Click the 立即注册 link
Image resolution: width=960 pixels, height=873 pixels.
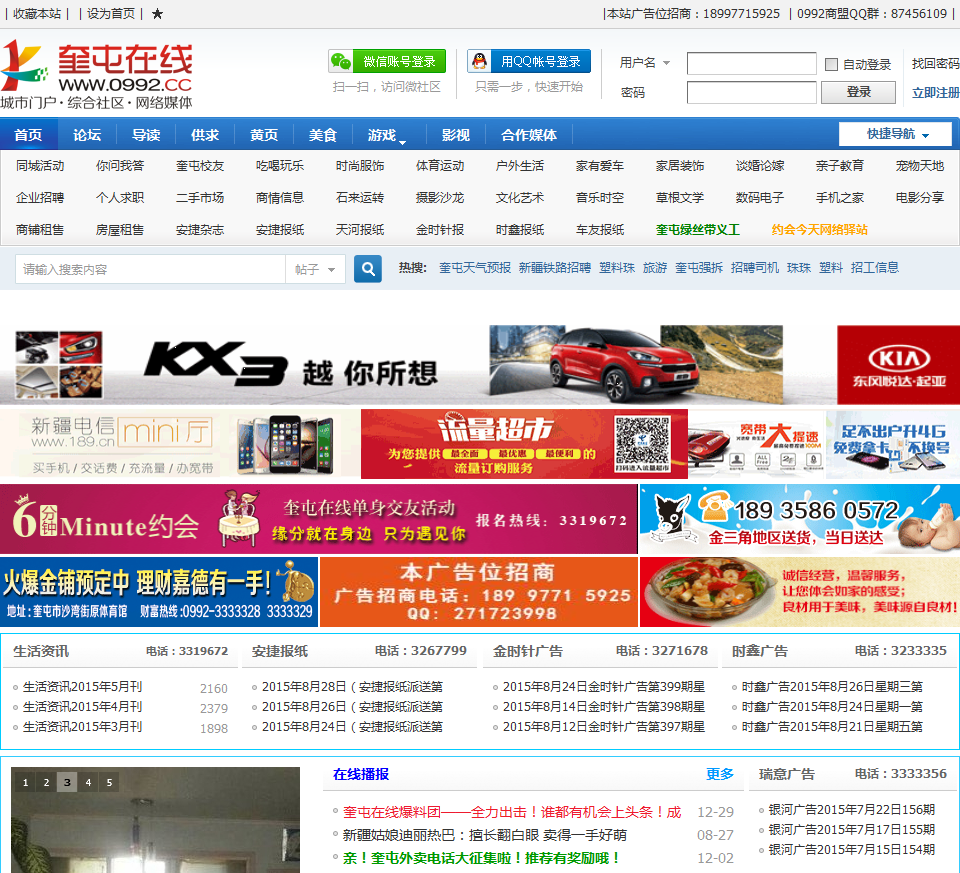click(x=935, y=92)
